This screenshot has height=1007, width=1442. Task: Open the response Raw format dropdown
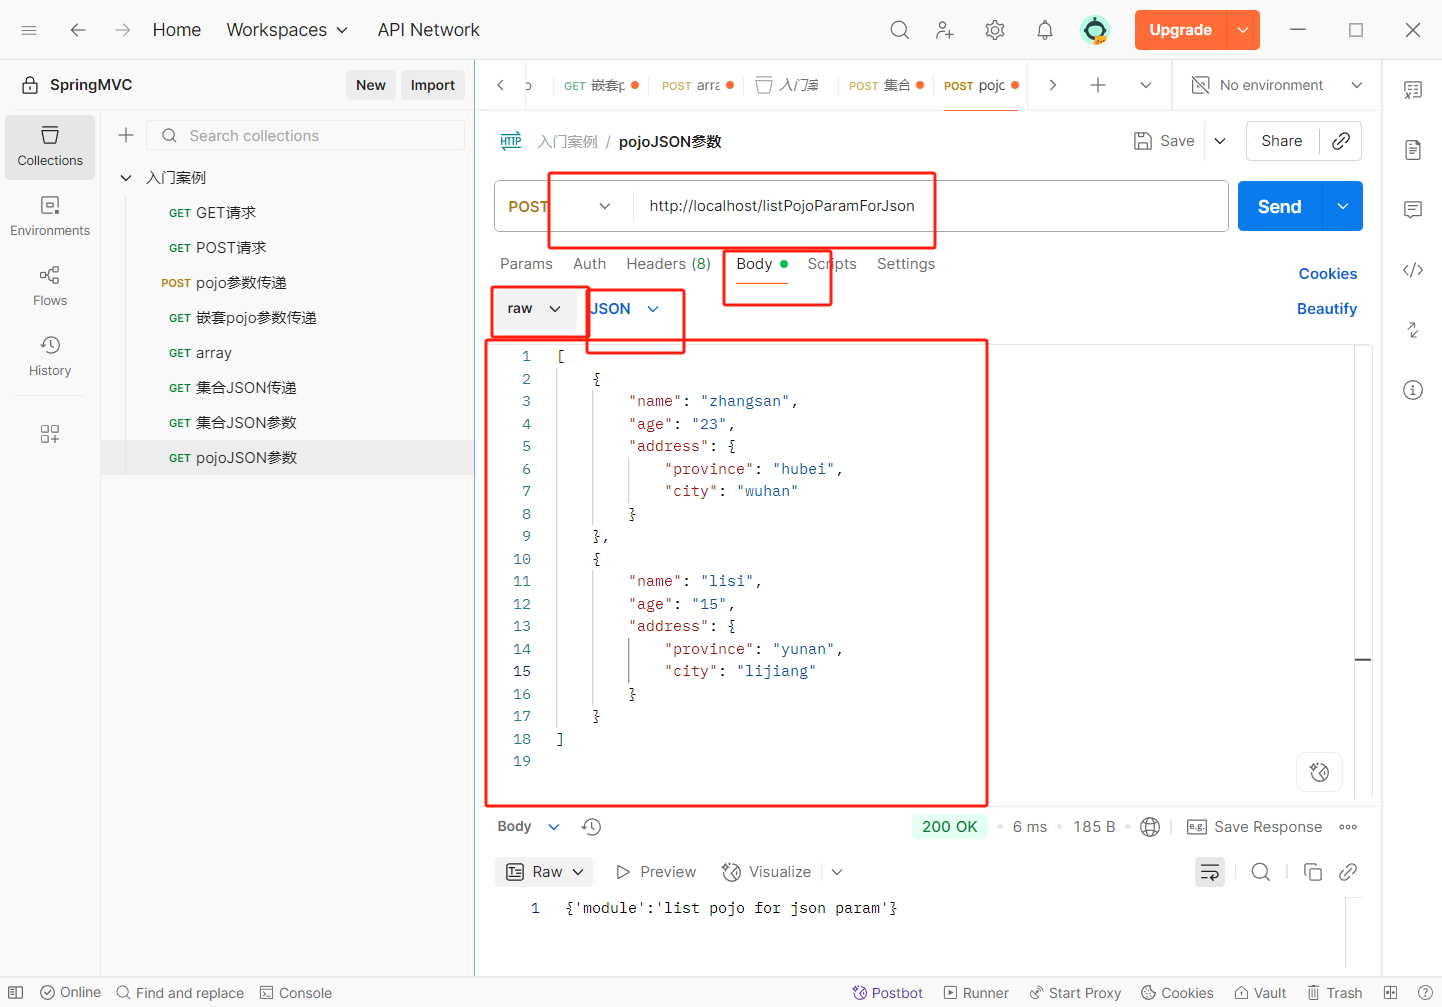click(544, 872)
